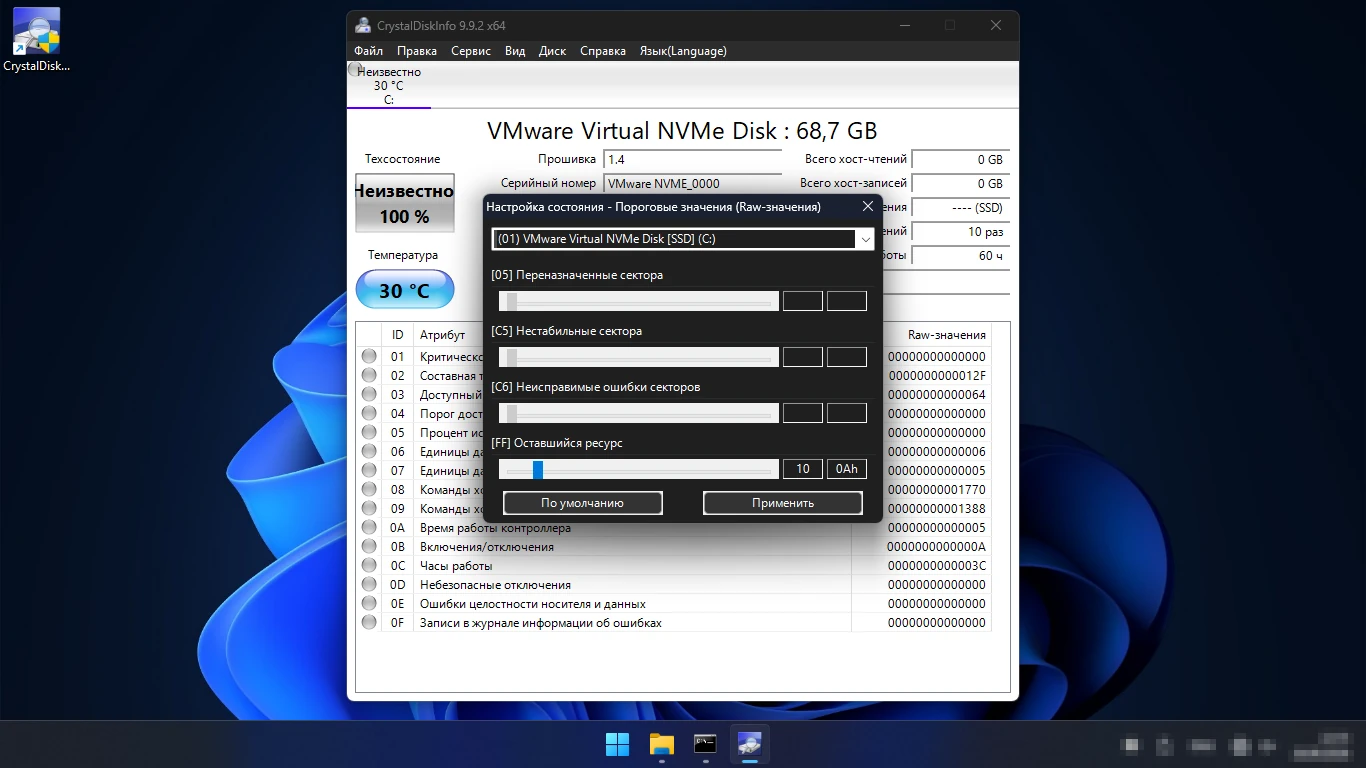
Task: Select the Часы работы attribute row
Action: [674, 566]
